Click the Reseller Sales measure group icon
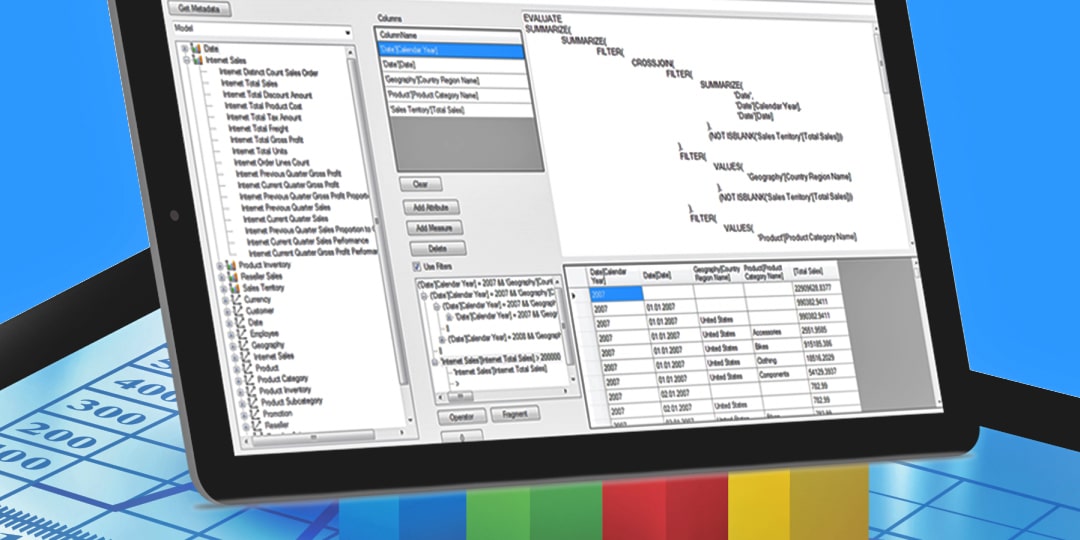Screen dimensions: 1080x540 pyautogui.click(x=233, y=276)
